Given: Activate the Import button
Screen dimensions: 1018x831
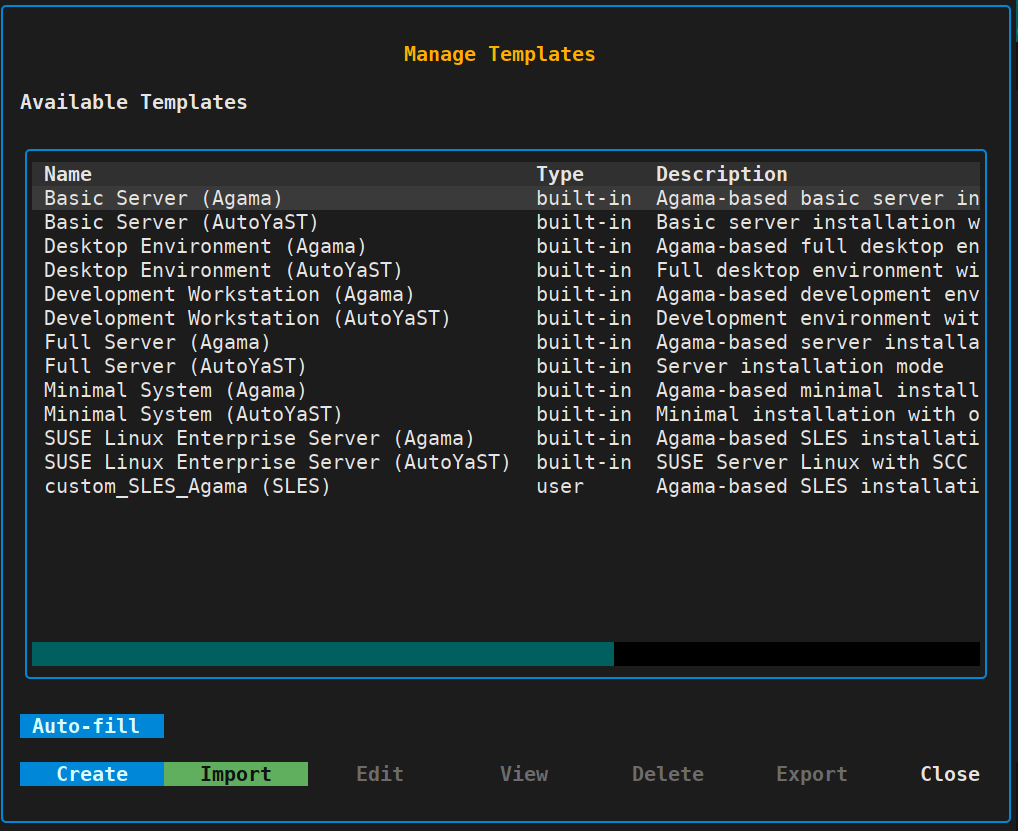Looking at the screenshot, I should tap(235, 773).
